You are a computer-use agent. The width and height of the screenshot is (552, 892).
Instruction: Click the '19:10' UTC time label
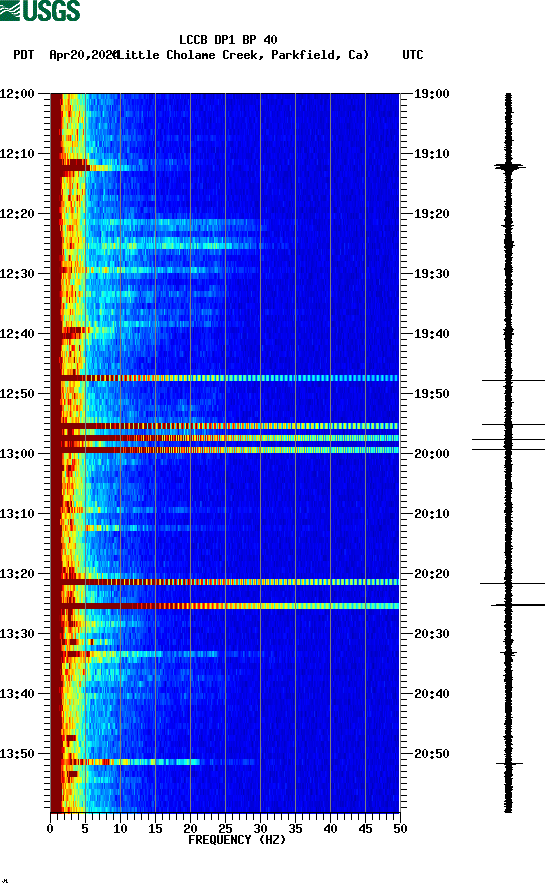click(x=431, y=154)
